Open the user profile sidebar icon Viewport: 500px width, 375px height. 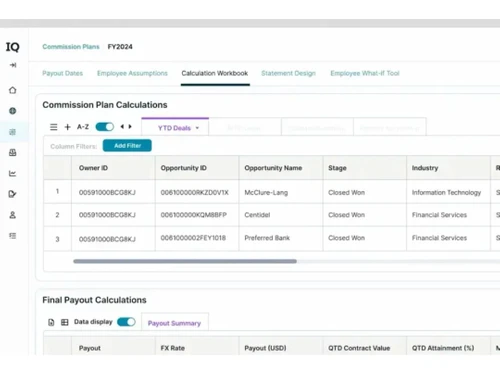pos(13,215)
